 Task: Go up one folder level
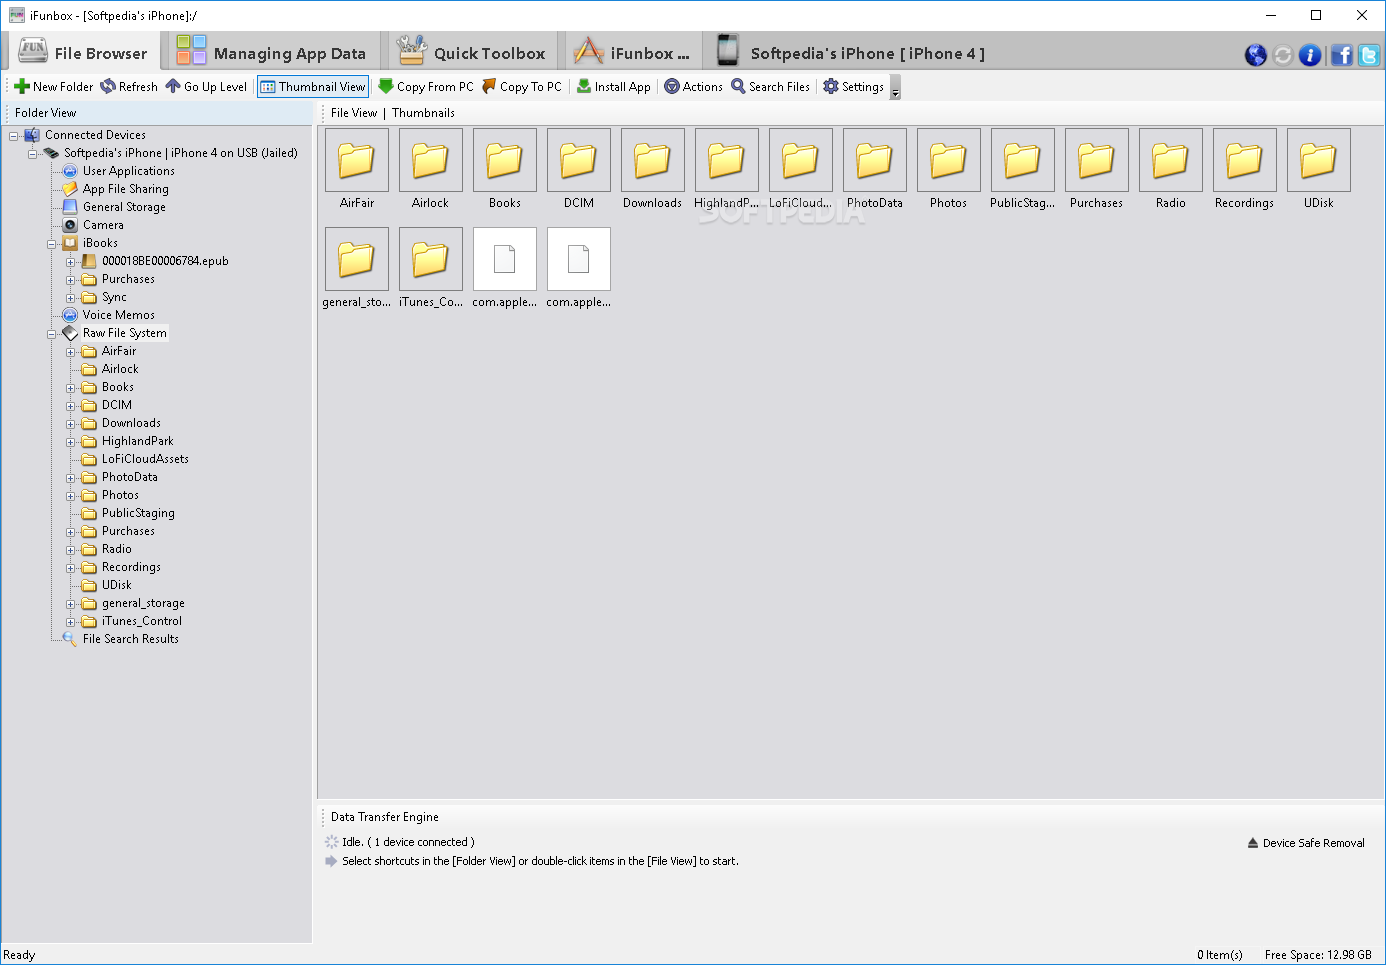point(206,87)
